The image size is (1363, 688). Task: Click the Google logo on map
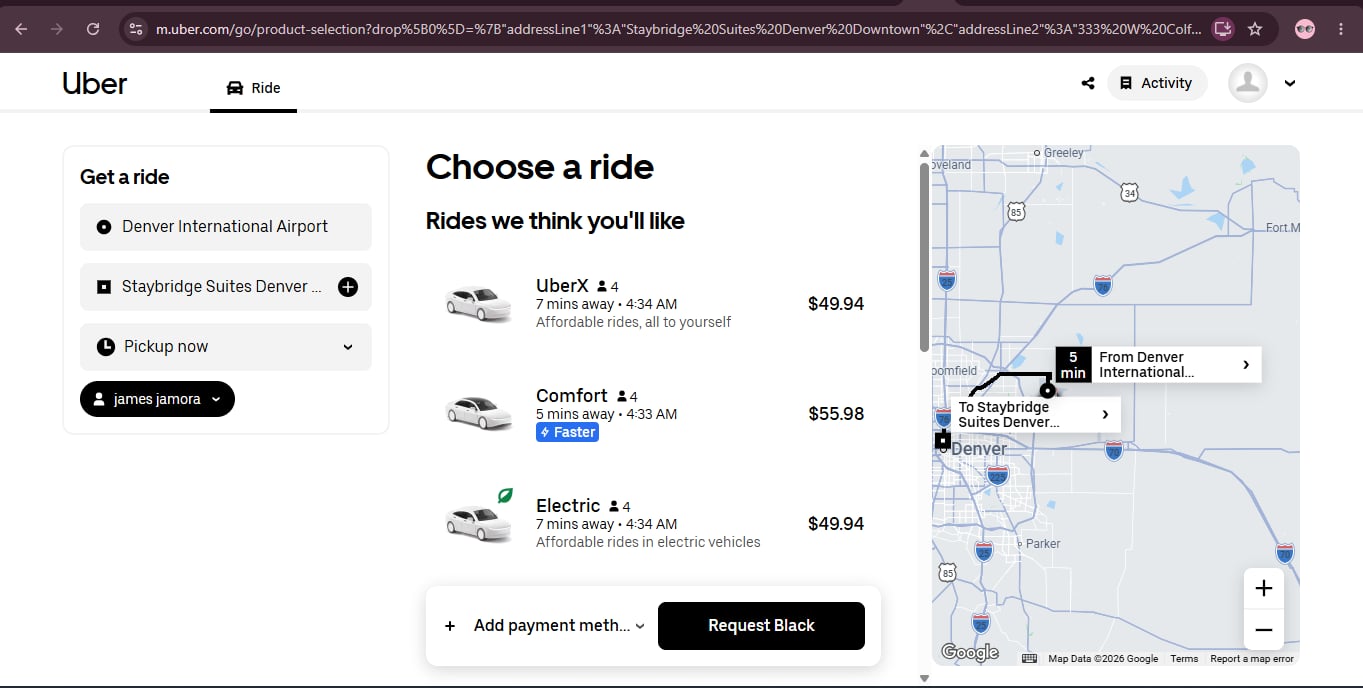(970, 652)
